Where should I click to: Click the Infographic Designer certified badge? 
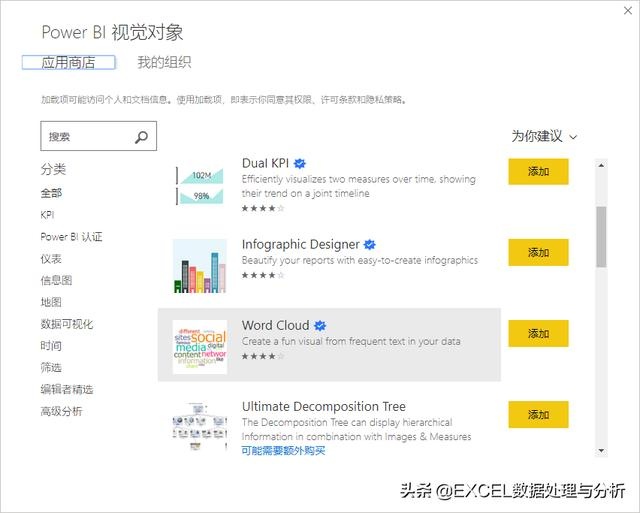click(x=370, y=244)
